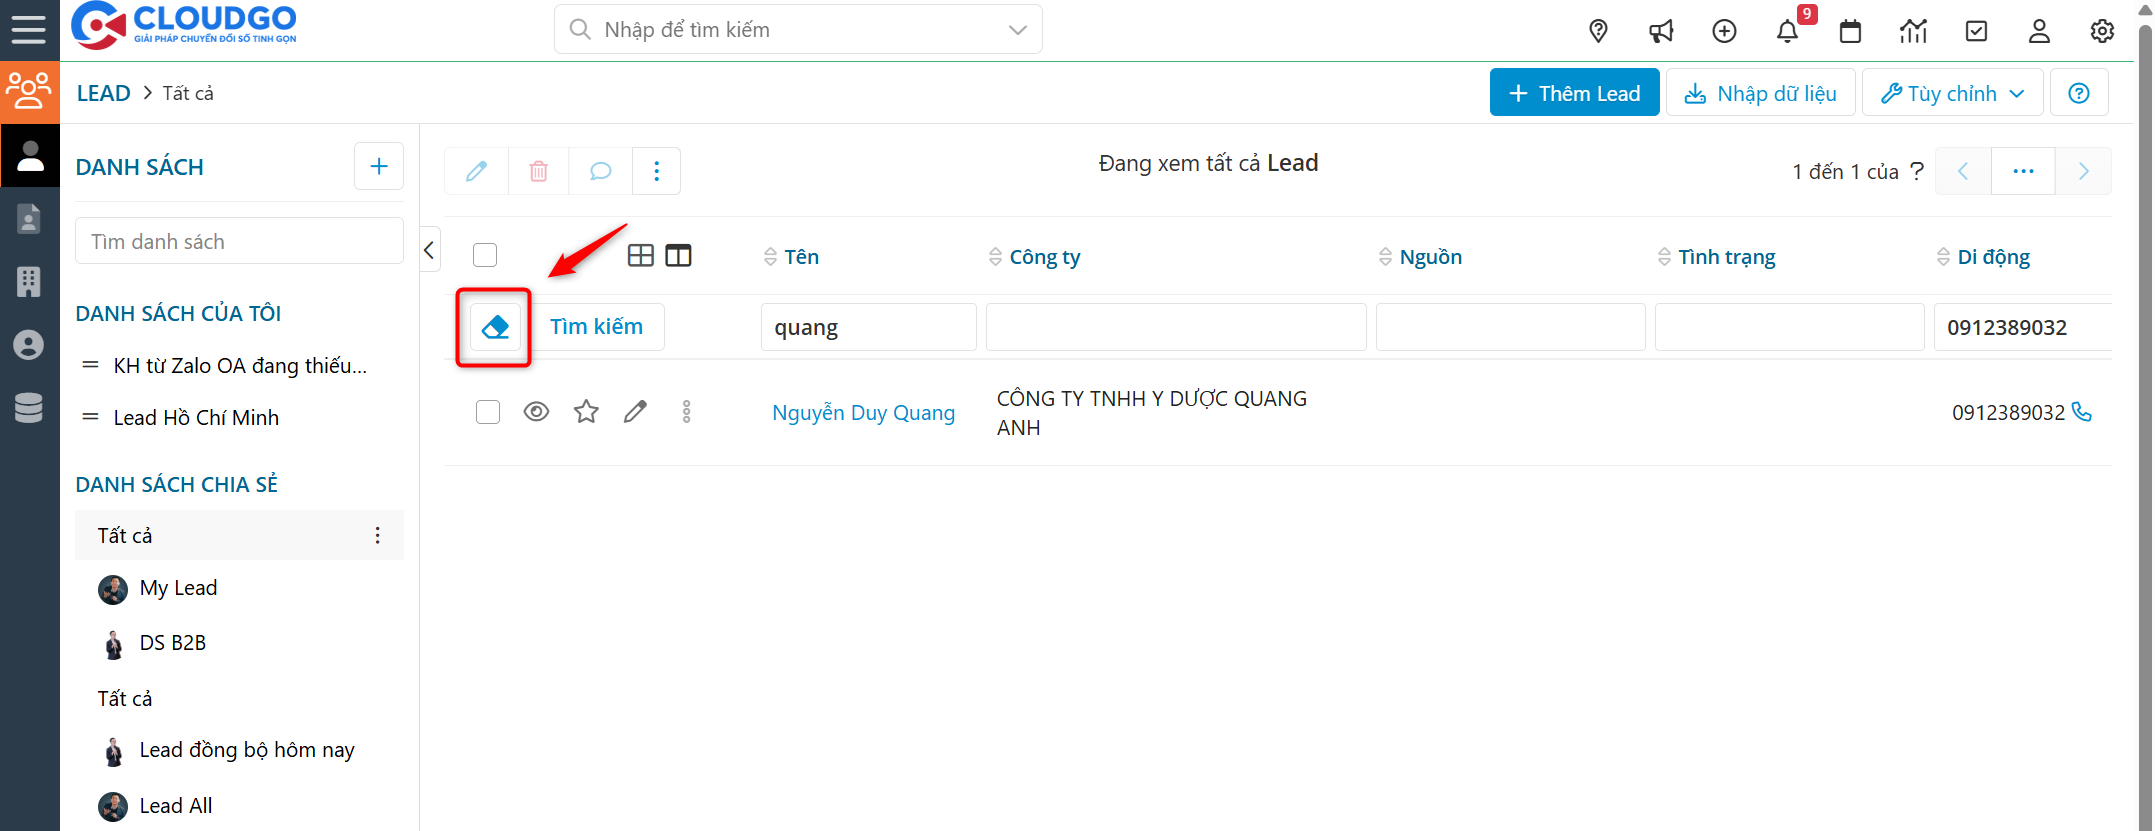This screenshot has width=2155, height=831.
Task: Click the eraser clear-filter icon
Action: tap(495, 327)
